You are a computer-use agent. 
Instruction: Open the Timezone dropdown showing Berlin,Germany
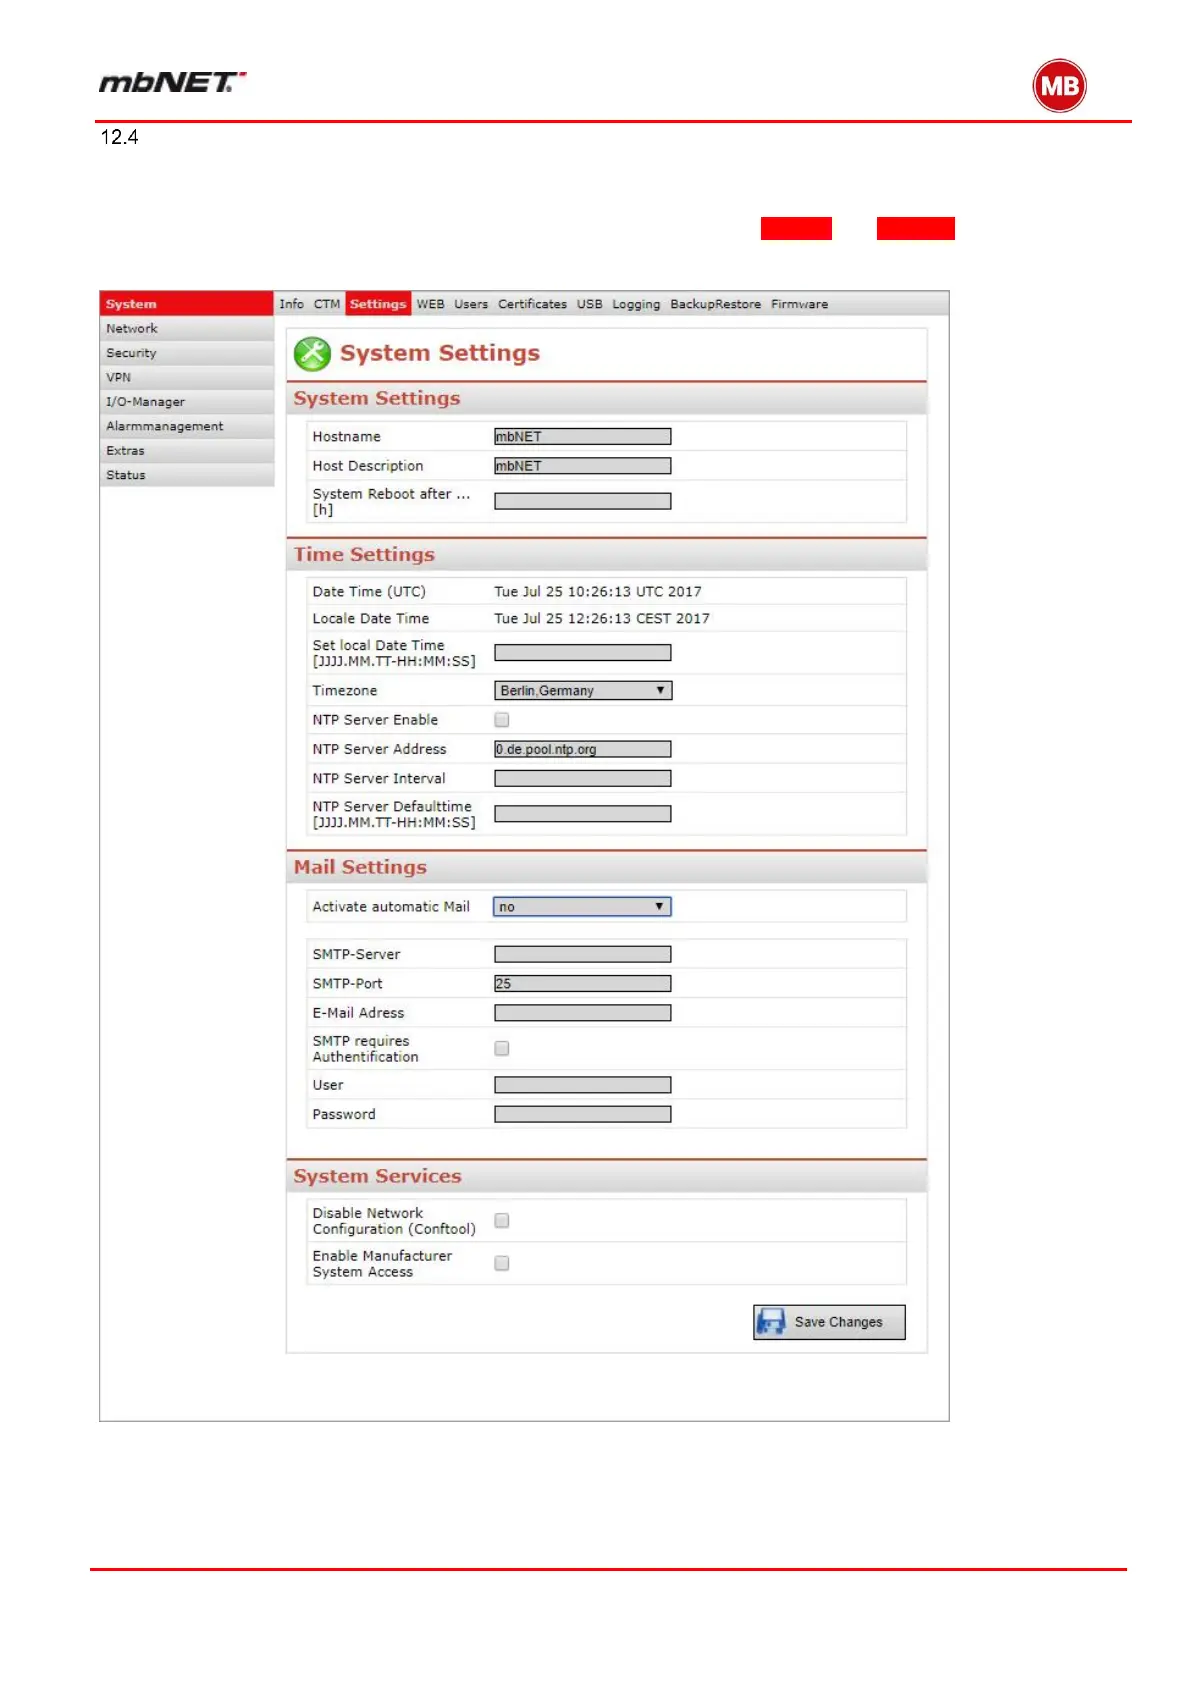pos(583,691)
